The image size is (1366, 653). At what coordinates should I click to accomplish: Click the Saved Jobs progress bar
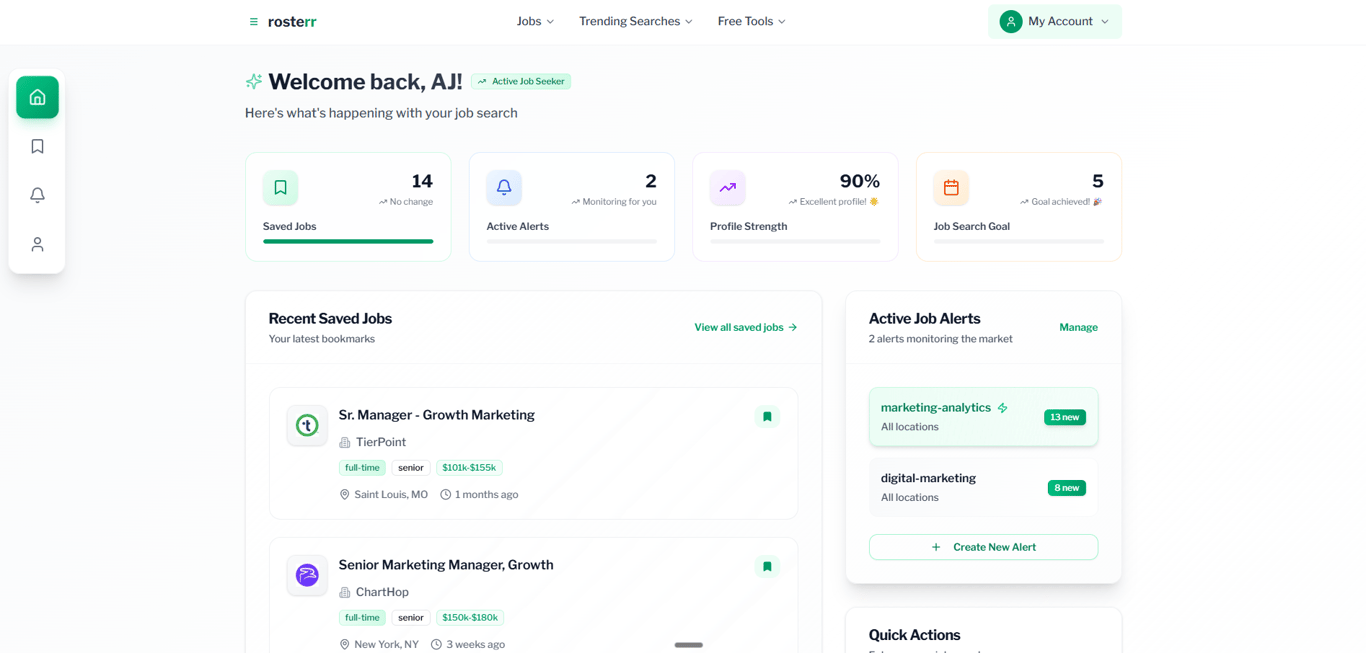tap(348, 241)
